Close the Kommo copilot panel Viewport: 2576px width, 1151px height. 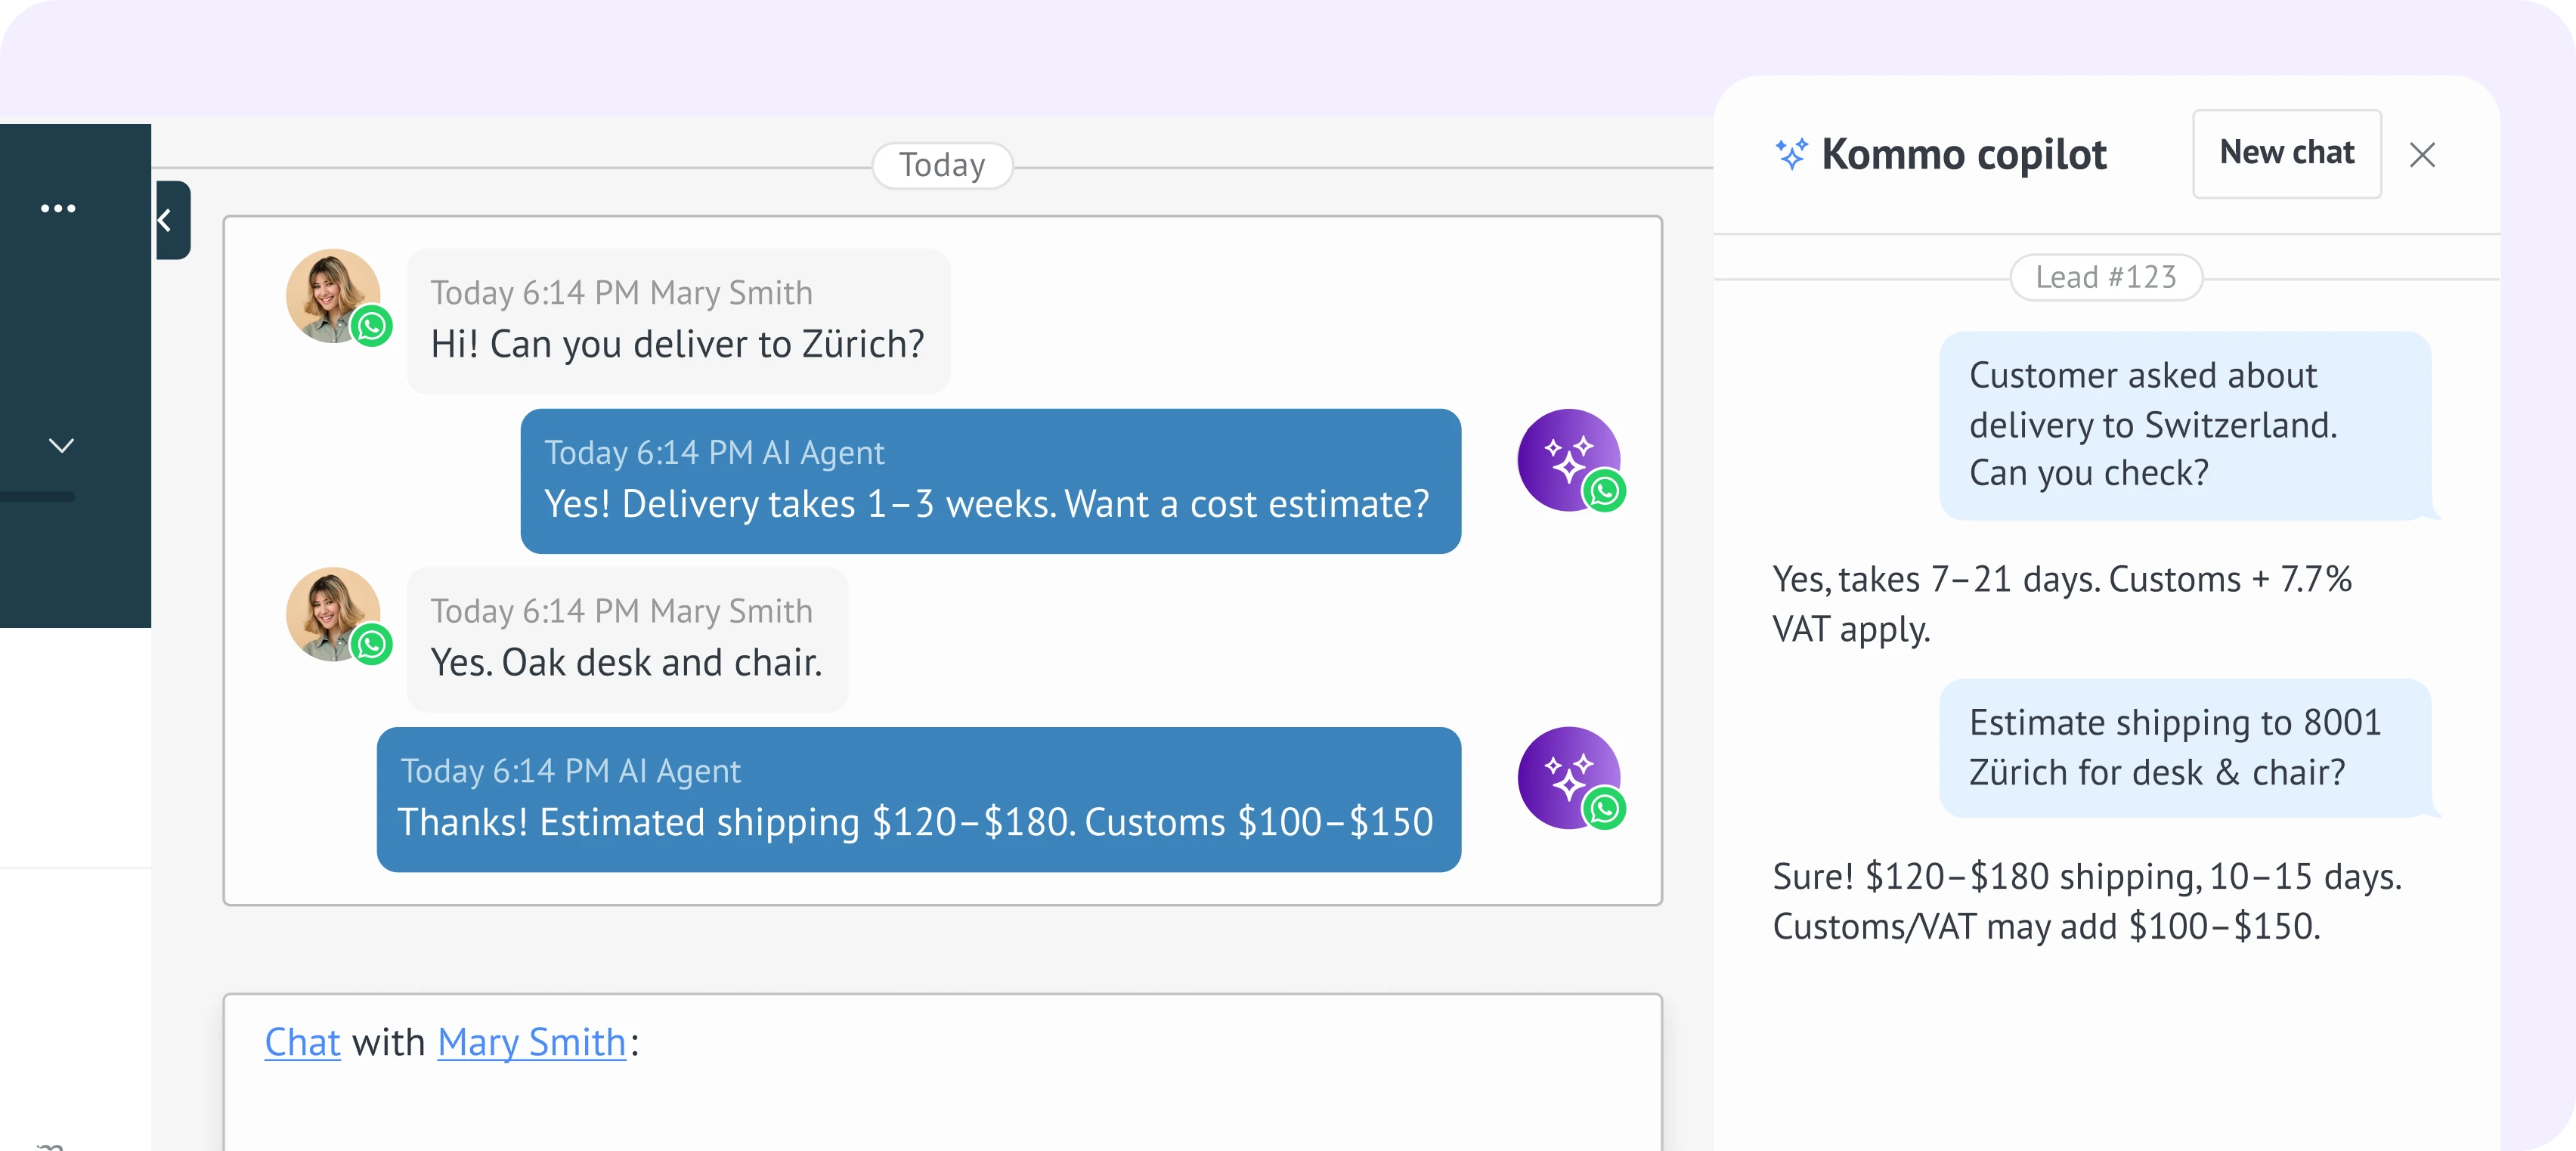click(x=2422, y=155)
